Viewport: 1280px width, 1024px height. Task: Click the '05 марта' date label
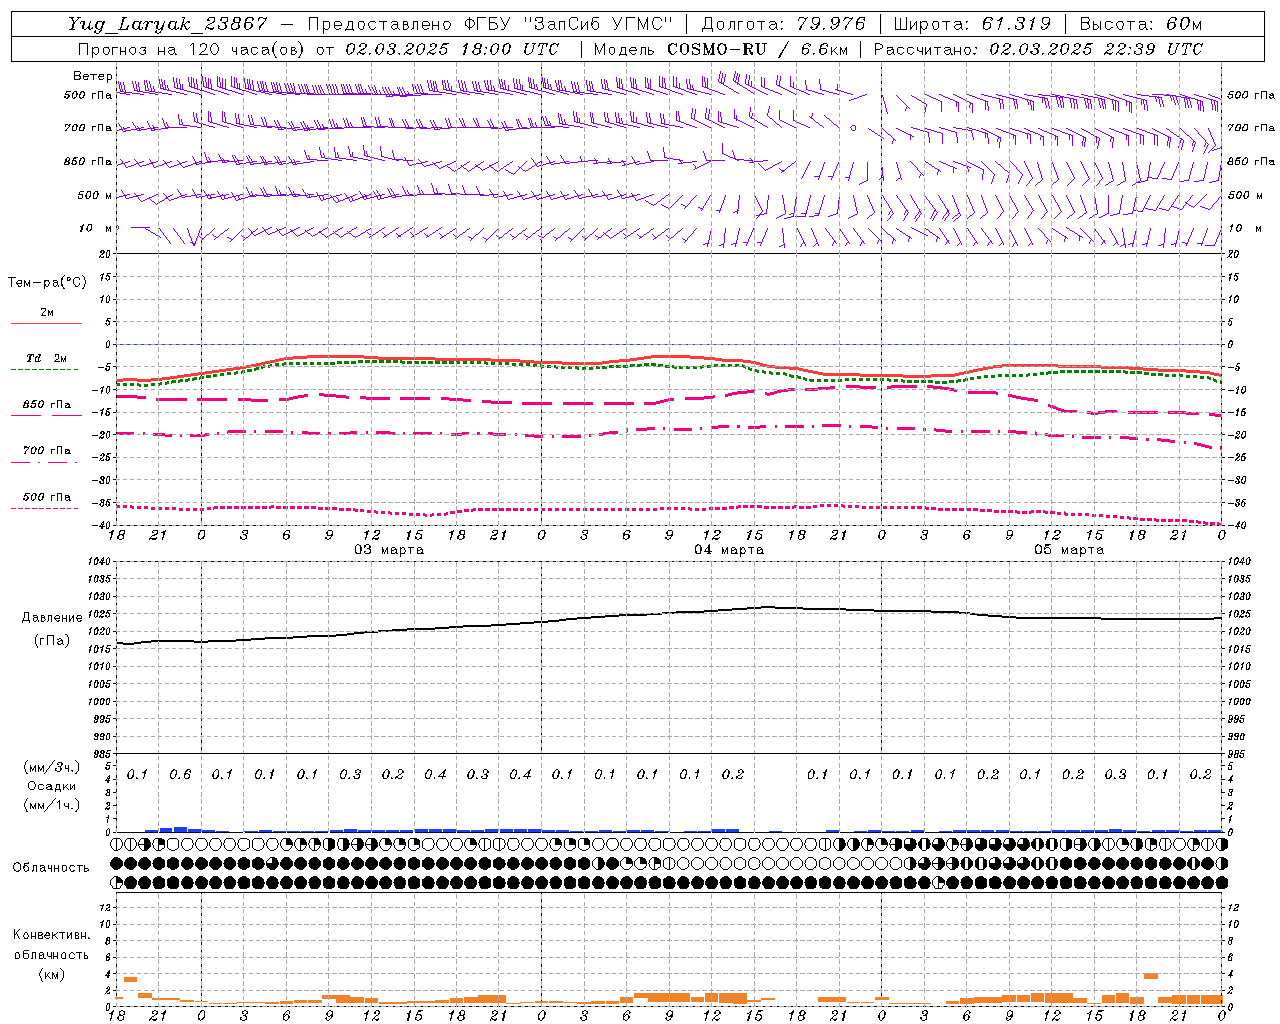pos(1070,550)
